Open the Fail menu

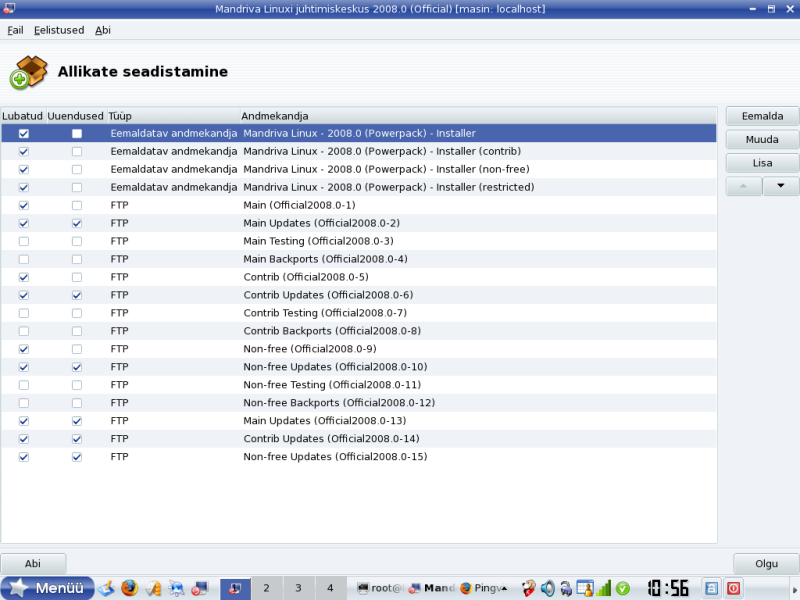[x=15, y=30]
